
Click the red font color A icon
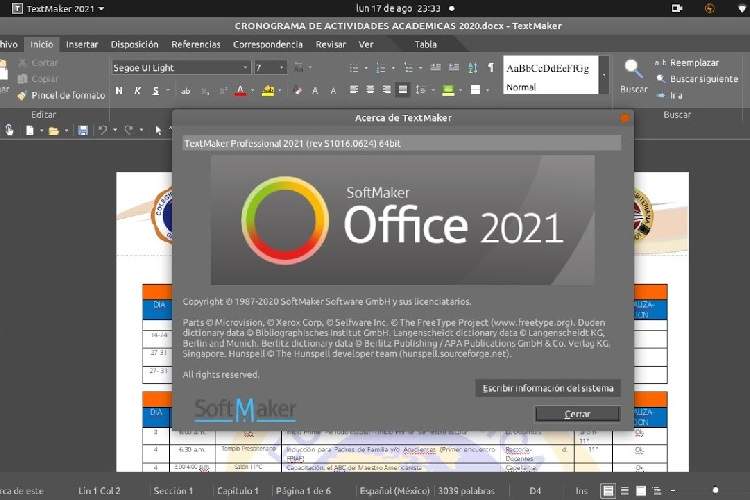(241, 90)
